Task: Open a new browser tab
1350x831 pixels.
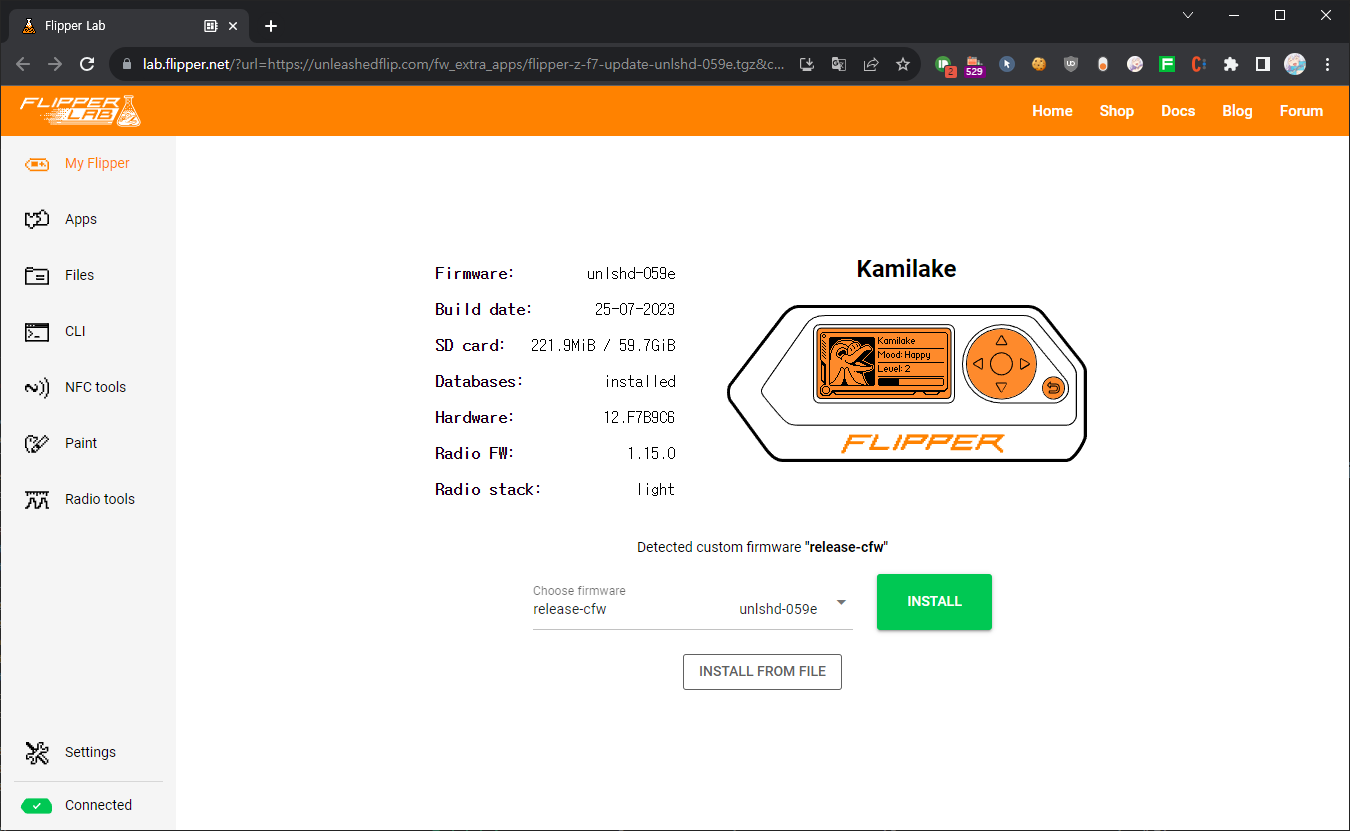Action: click(x=270, y=26)
